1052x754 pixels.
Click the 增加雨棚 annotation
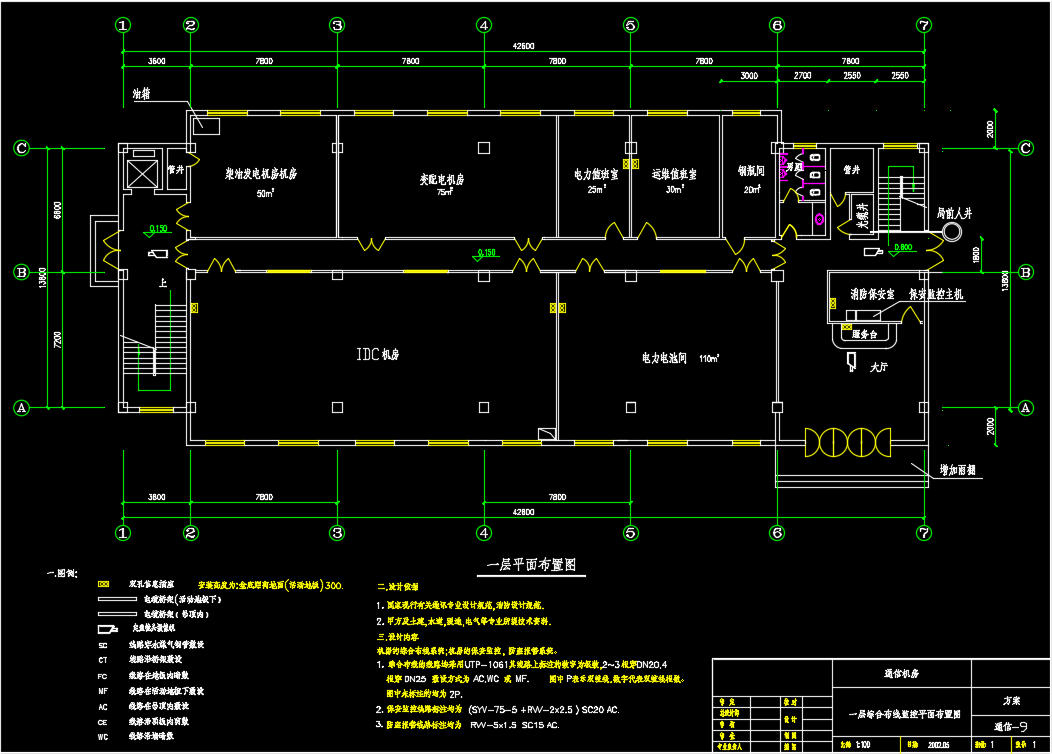(x=958, y=470)
